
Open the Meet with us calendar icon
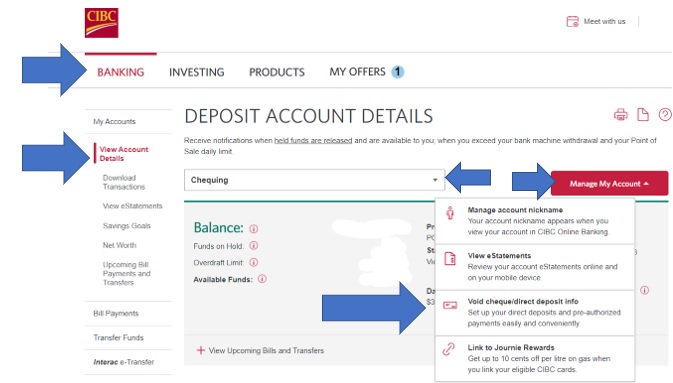click(573, 21)
